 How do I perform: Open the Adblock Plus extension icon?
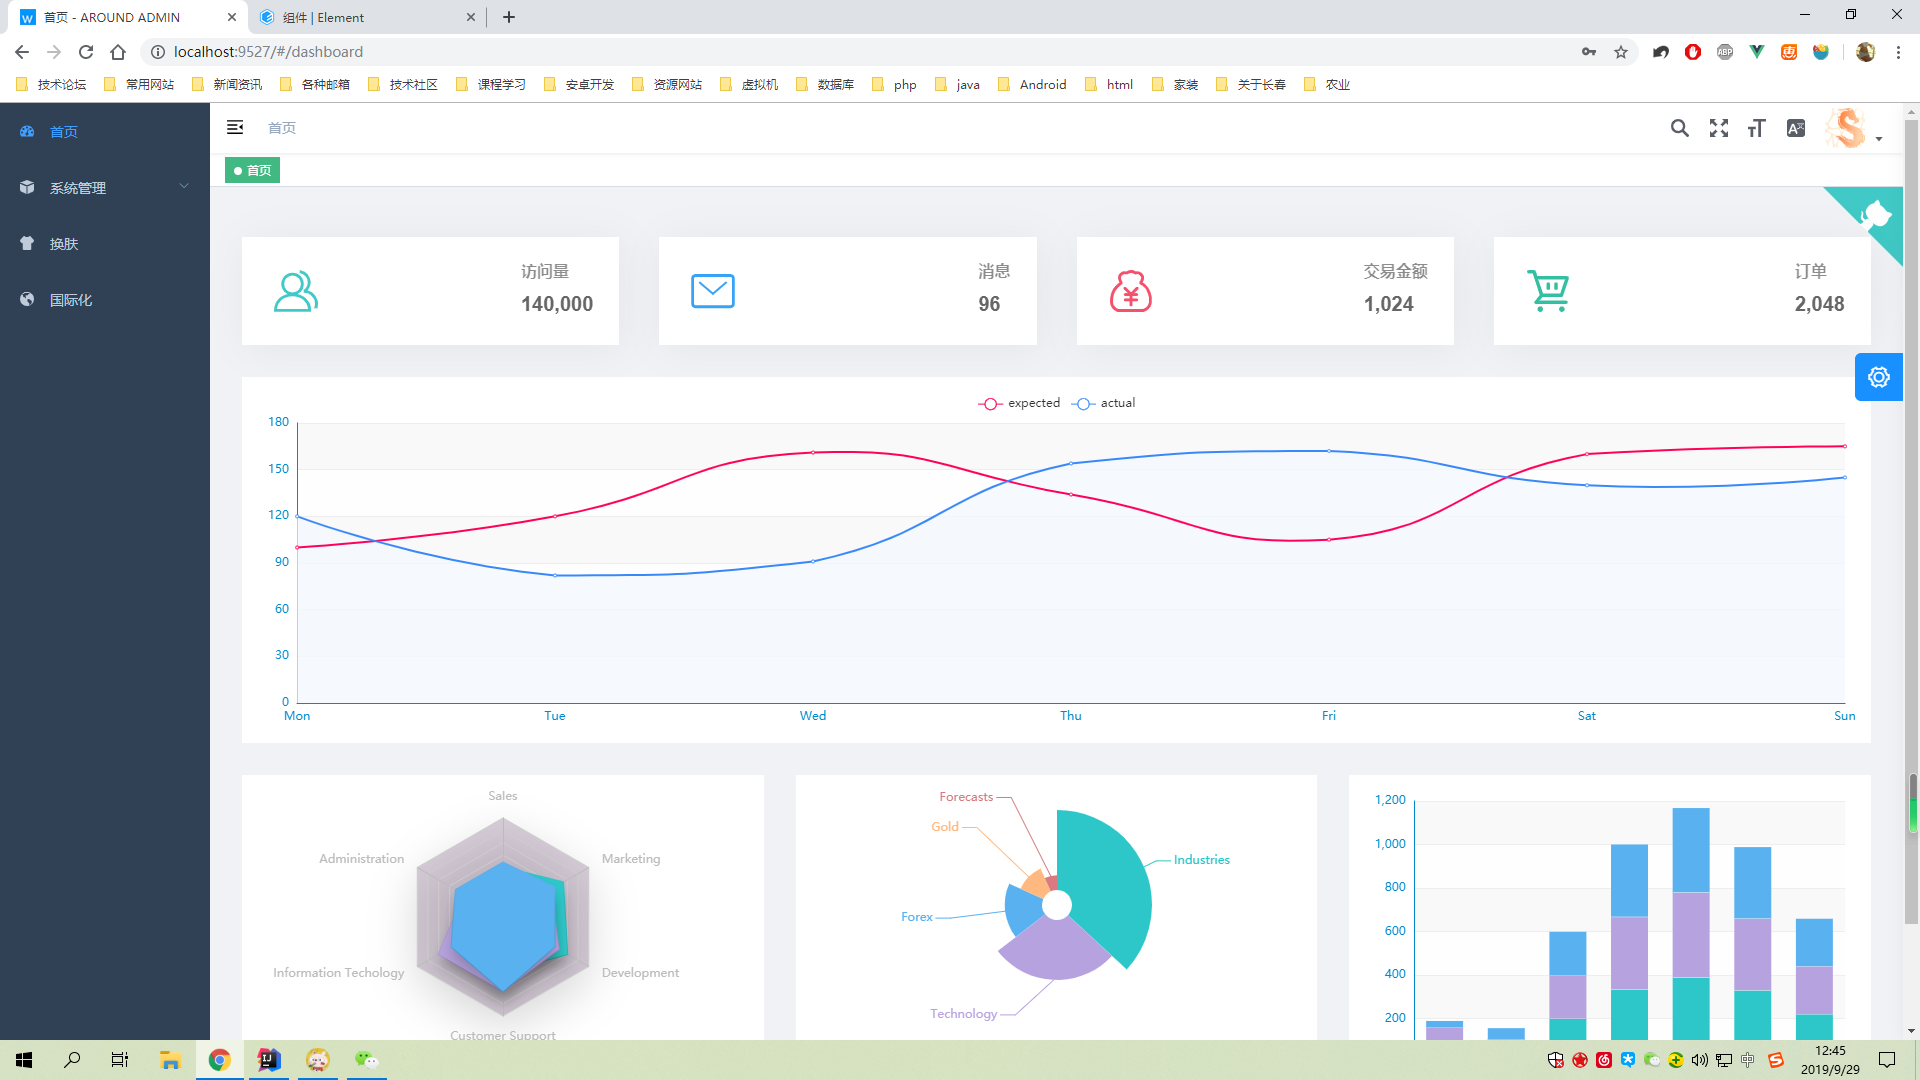(x=1725, y=52)
